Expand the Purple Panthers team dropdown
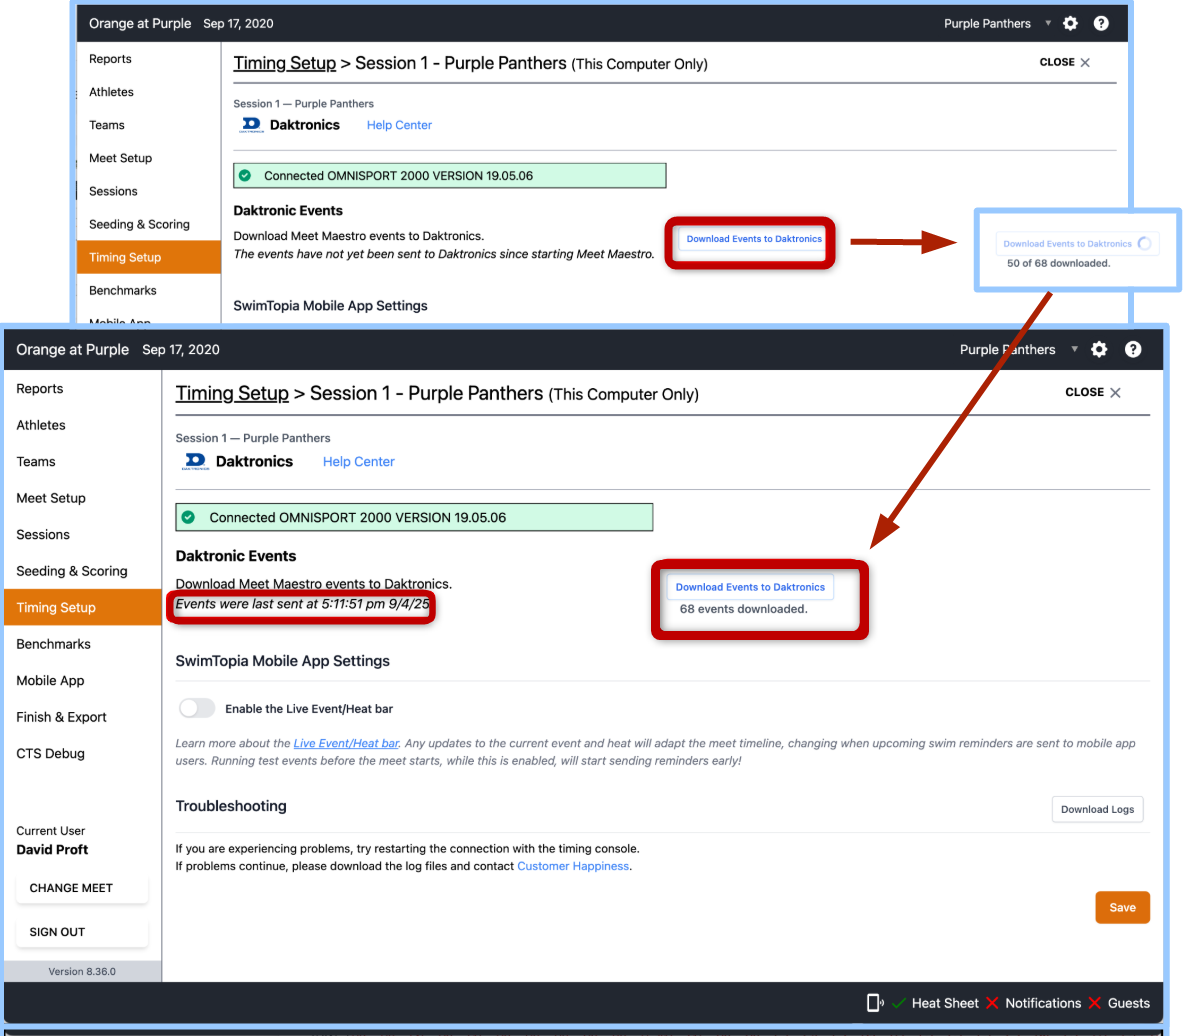This screenshot has height=1036, width=1188. point(1074,349)
